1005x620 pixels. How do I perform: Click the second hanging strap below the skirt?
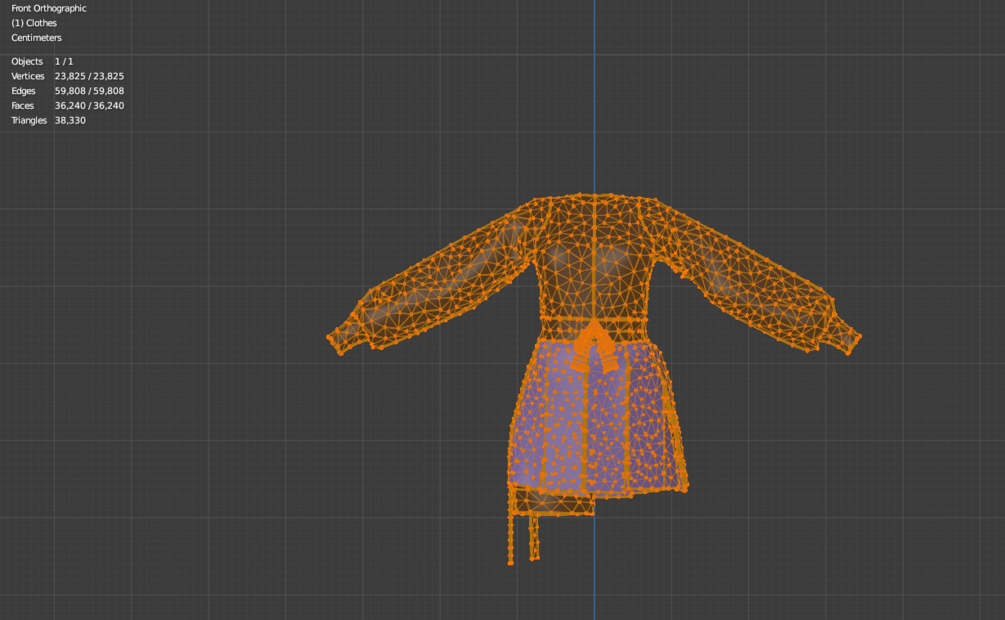coord(534,537)
